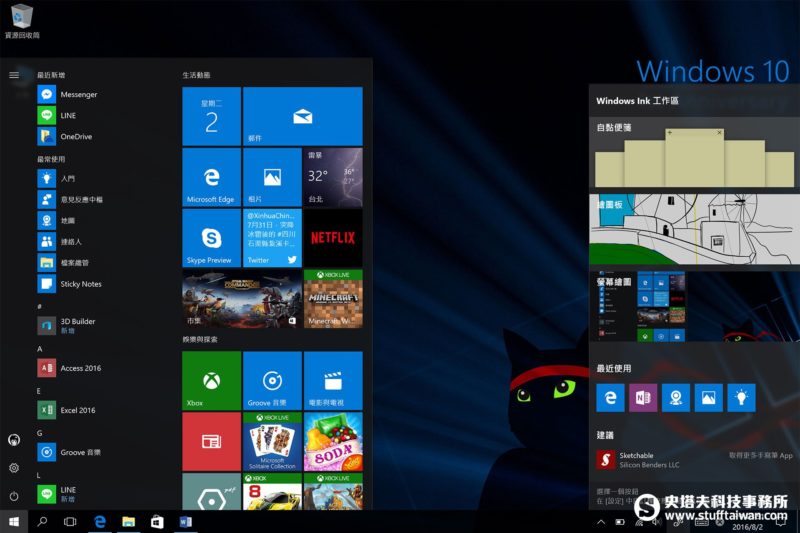Click the calendar tile showing 2
This screenshot has width=800, height=533.
tap(211, 116)
